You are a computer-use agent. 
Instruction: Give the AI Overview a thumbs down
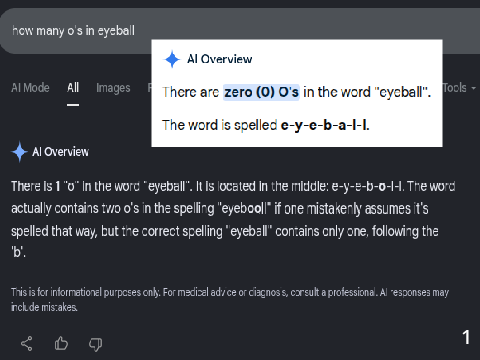click(95, 344)
